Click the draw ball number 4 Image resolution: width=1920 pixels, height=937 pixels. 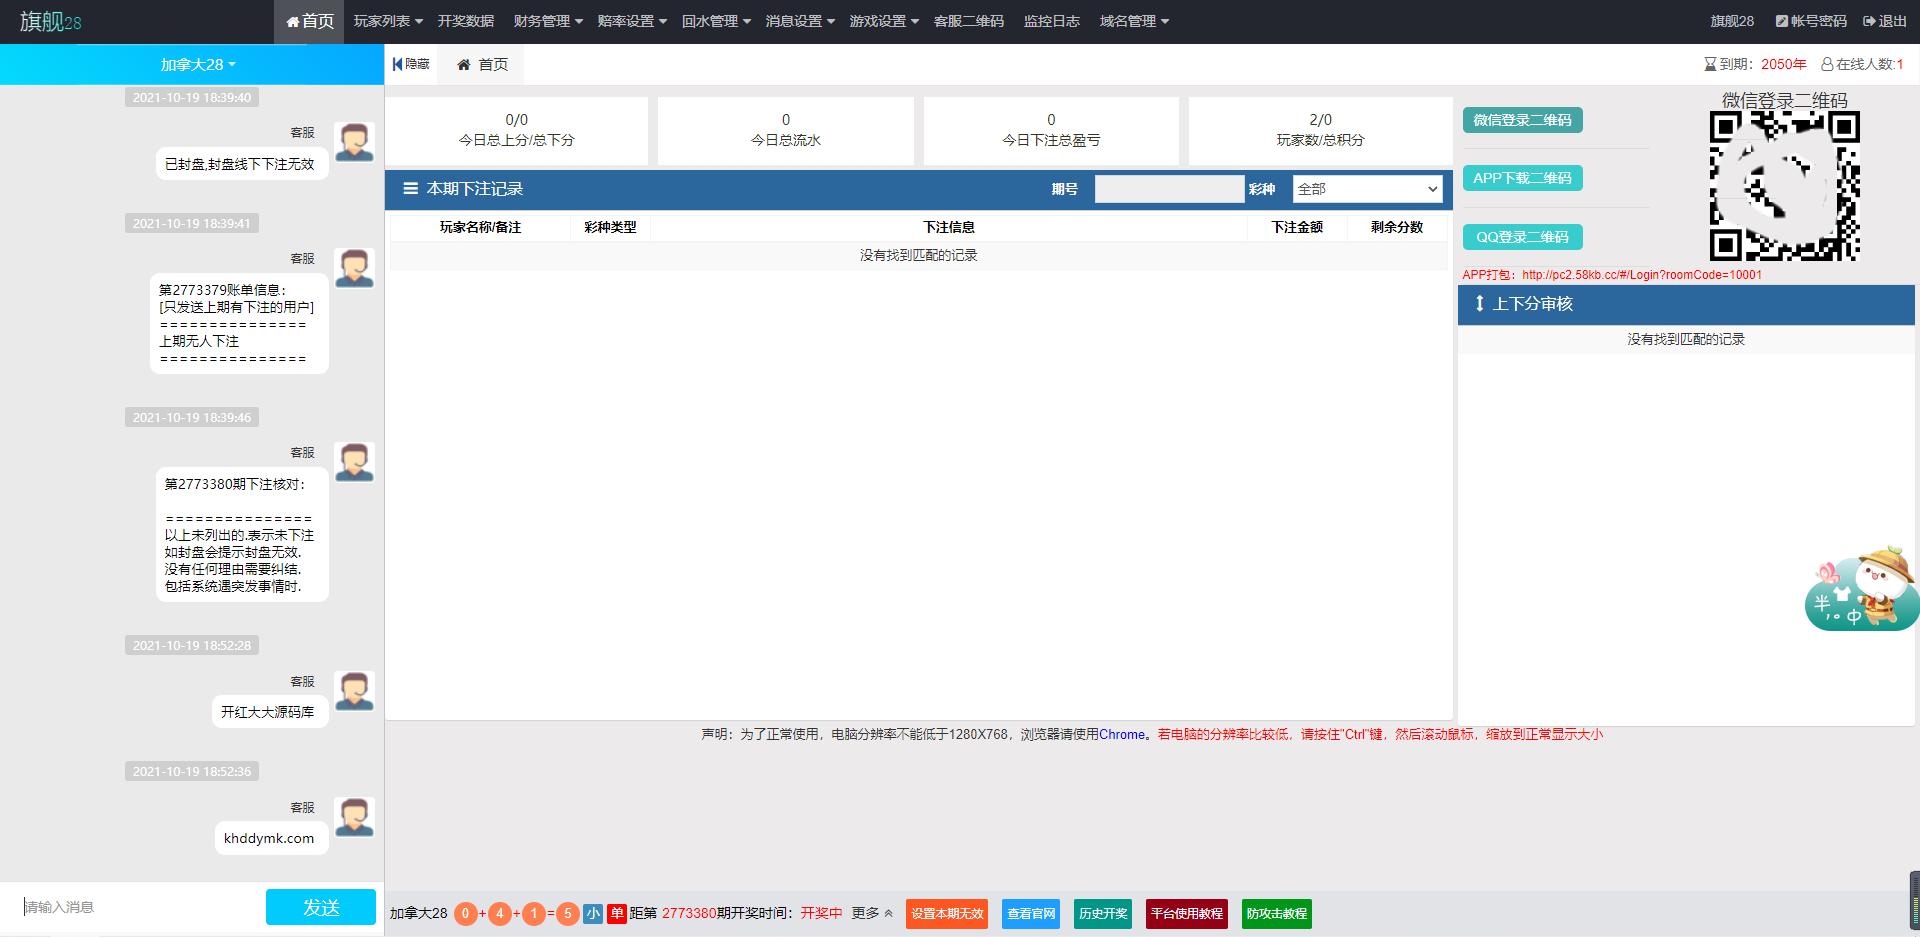point(499,913)
